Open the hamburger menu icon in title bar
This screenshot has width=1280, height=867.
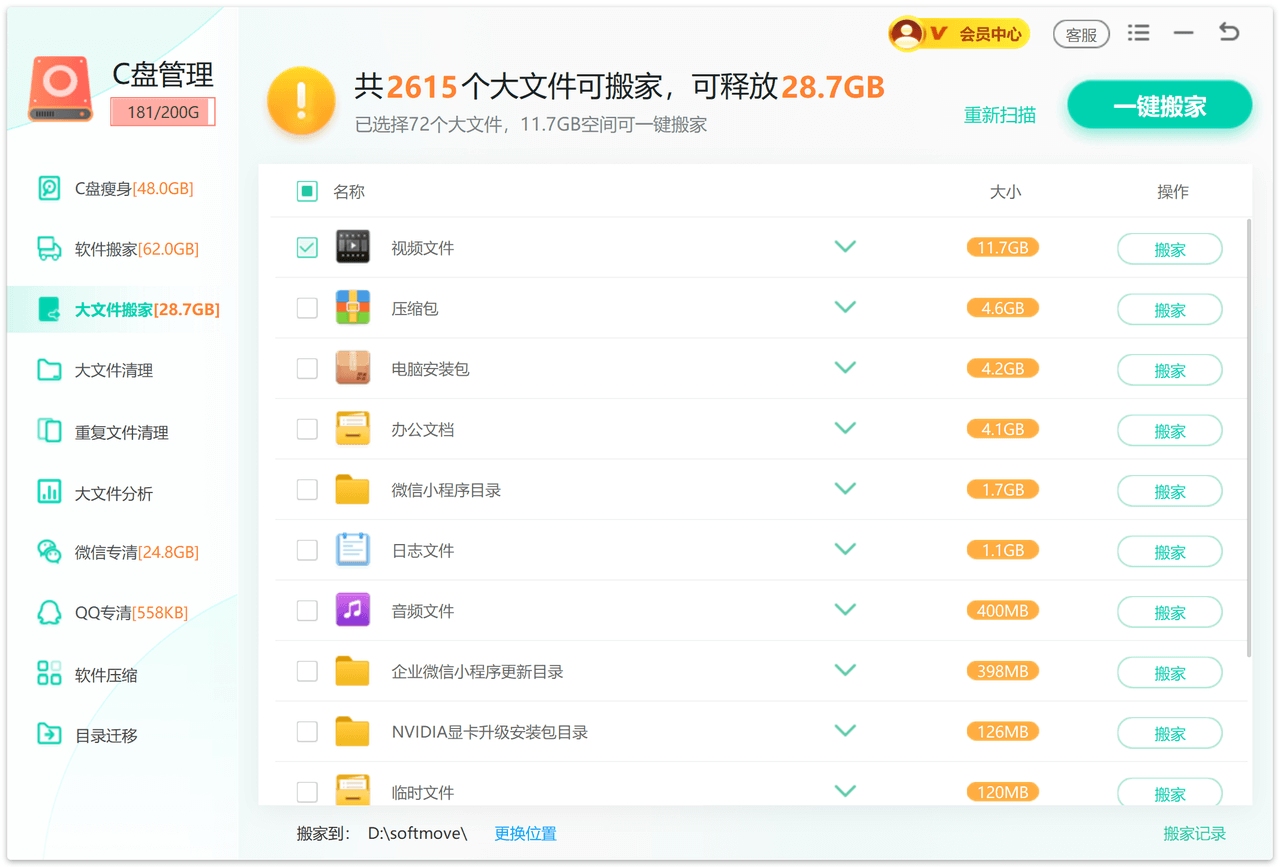click(x=1138, y=33)
